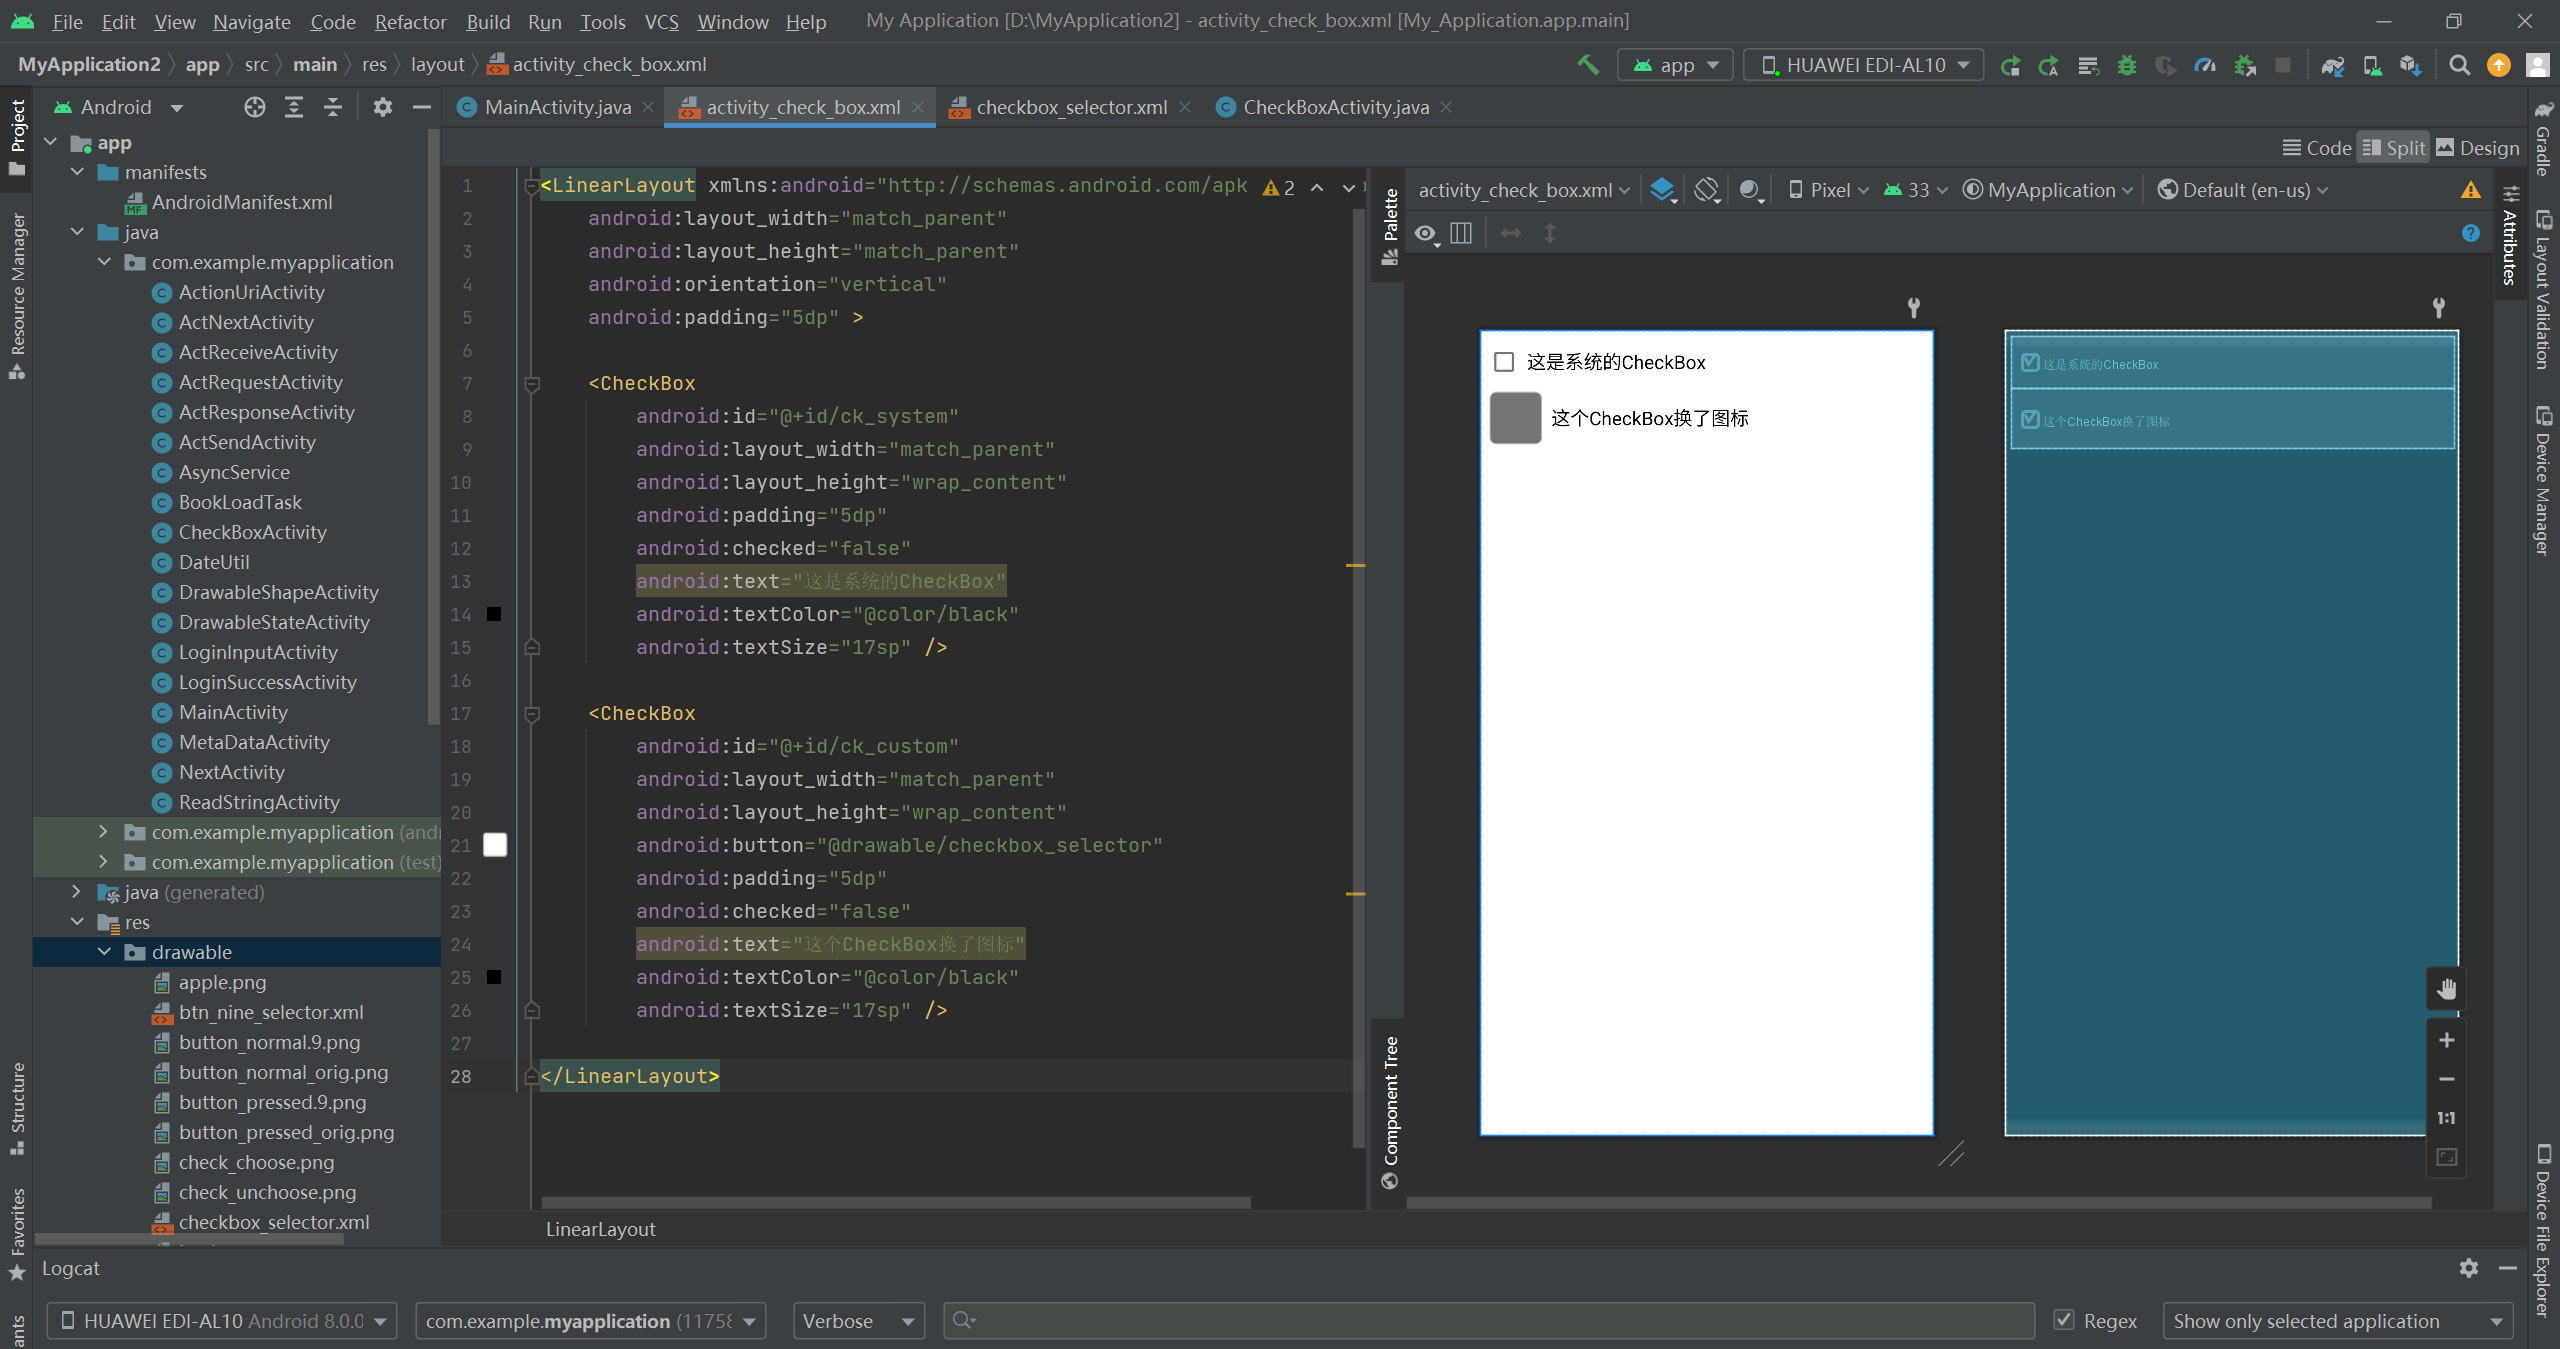Open project panel gear settings icon

point(382,107)
